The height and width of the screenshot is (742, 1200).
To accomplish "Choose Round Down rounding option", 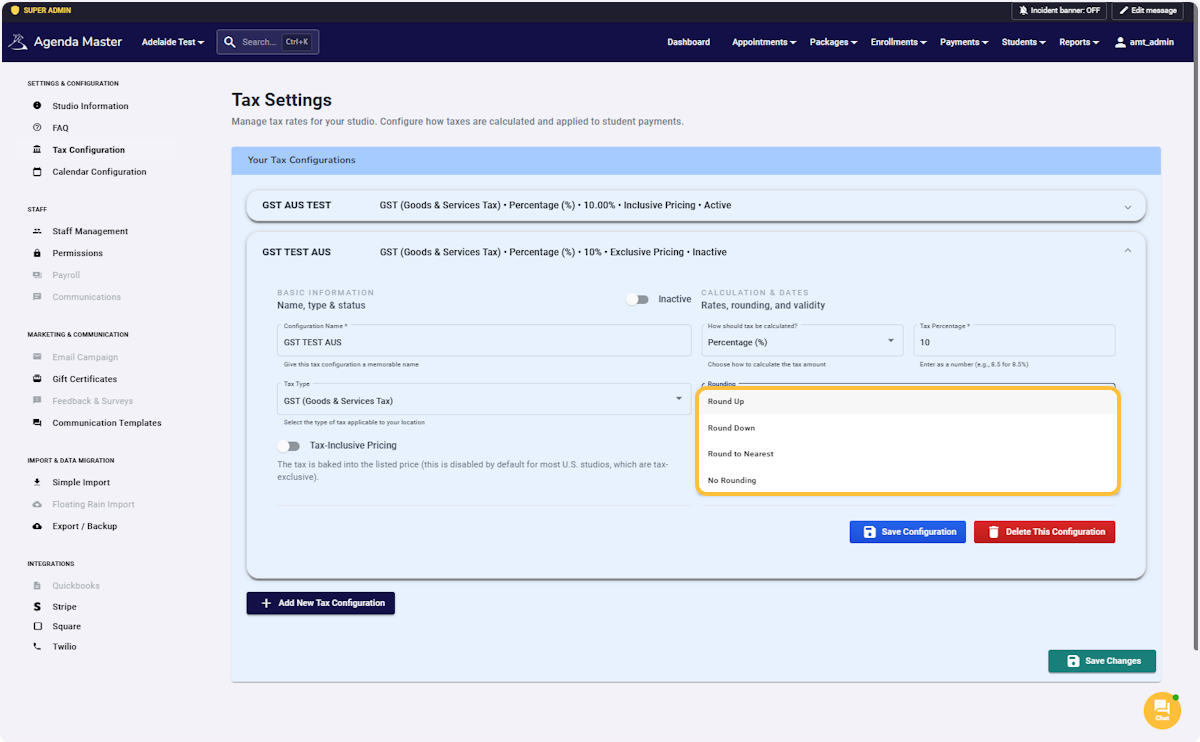I will coord(908,428).
